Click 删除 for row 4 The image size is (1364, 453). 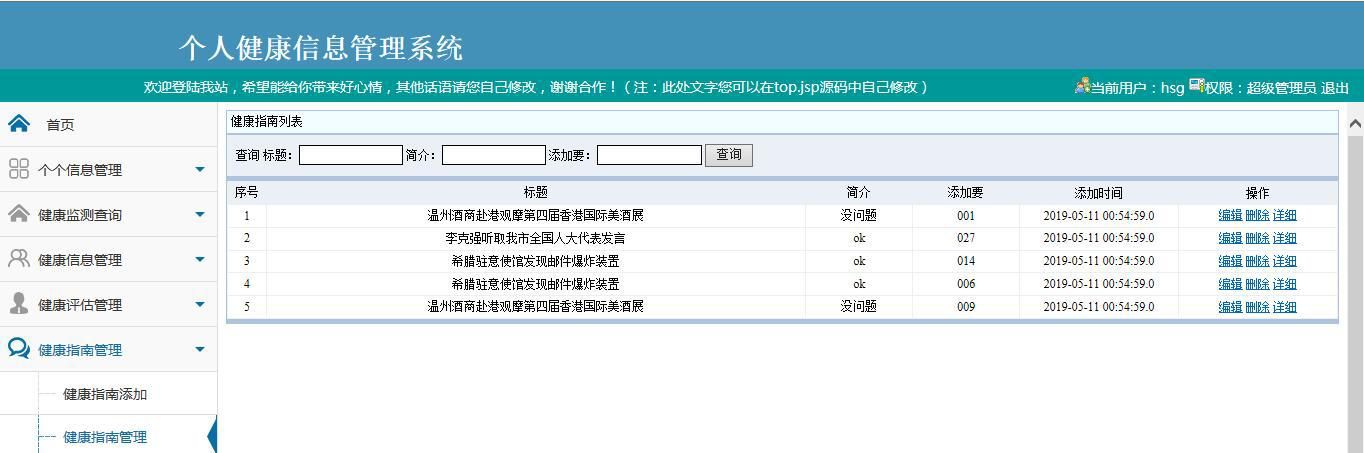pyautogui.click(x=1257, y=284)
